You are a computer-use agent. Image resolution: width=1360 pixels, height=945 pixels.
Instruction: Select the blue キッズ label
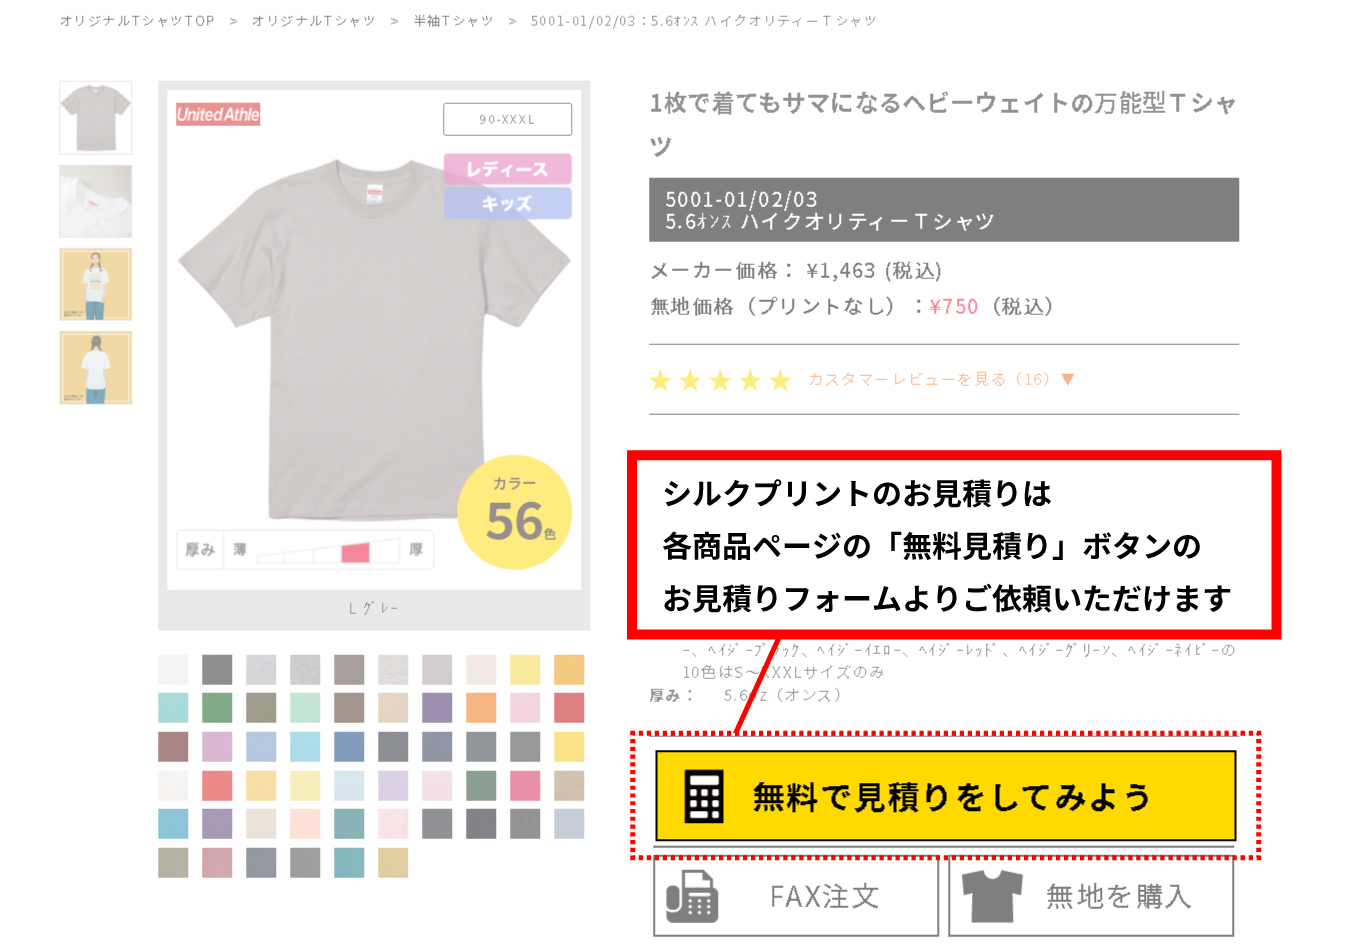[x=507, y=203]
